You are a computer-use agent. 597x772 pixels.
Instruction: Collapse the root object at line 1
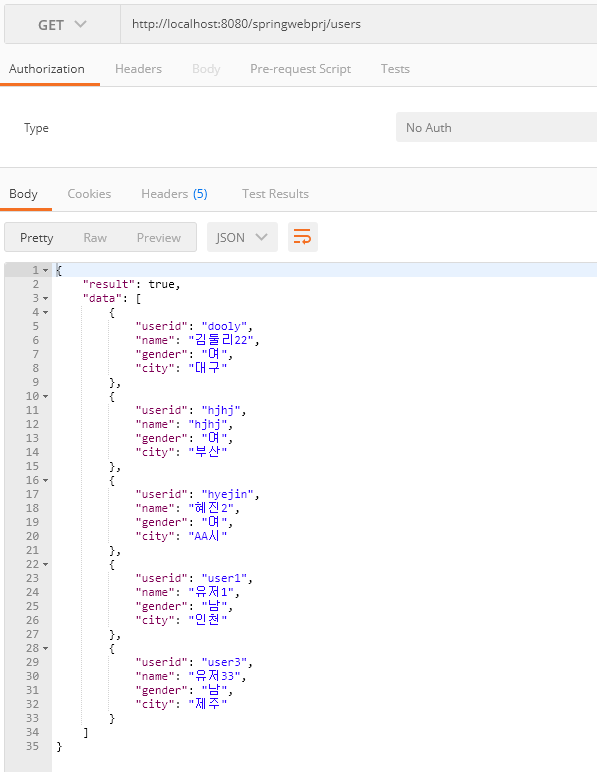[45, 270]
